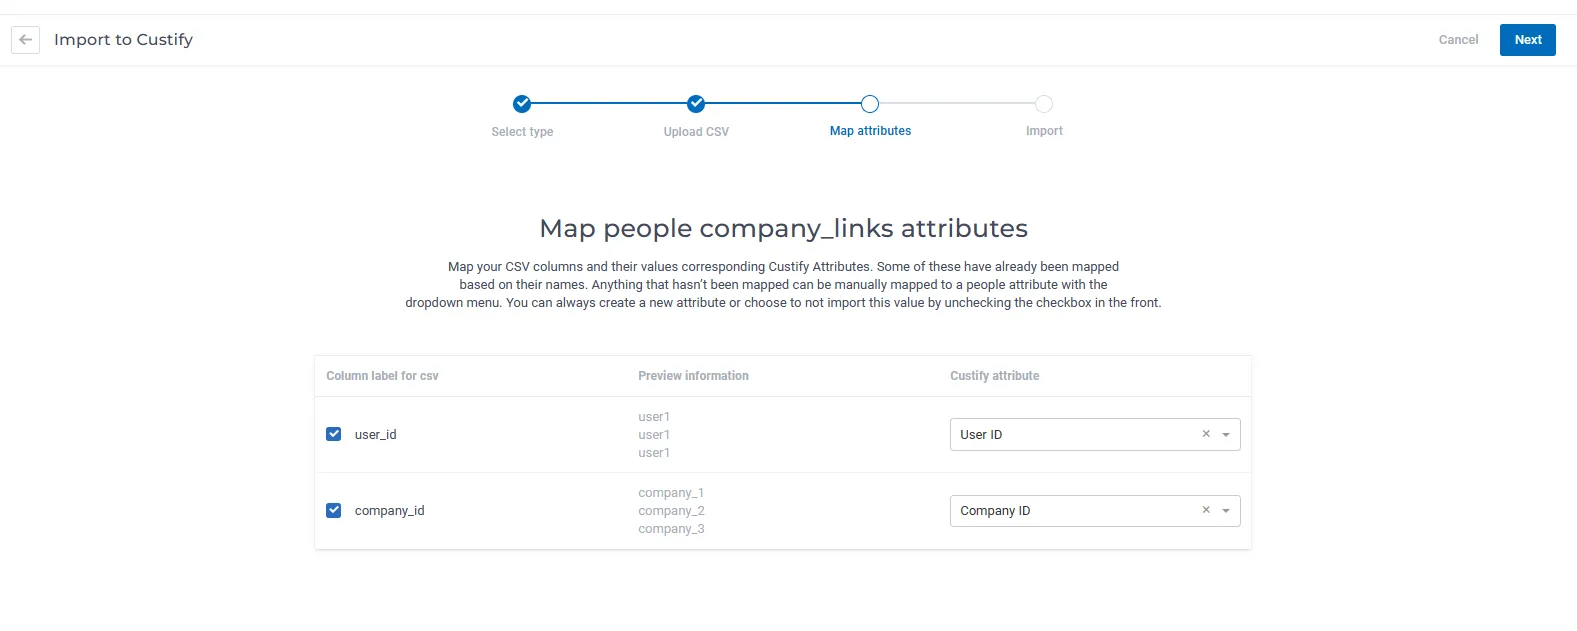Click the completed Upload CSV step circle

point(696,104)
